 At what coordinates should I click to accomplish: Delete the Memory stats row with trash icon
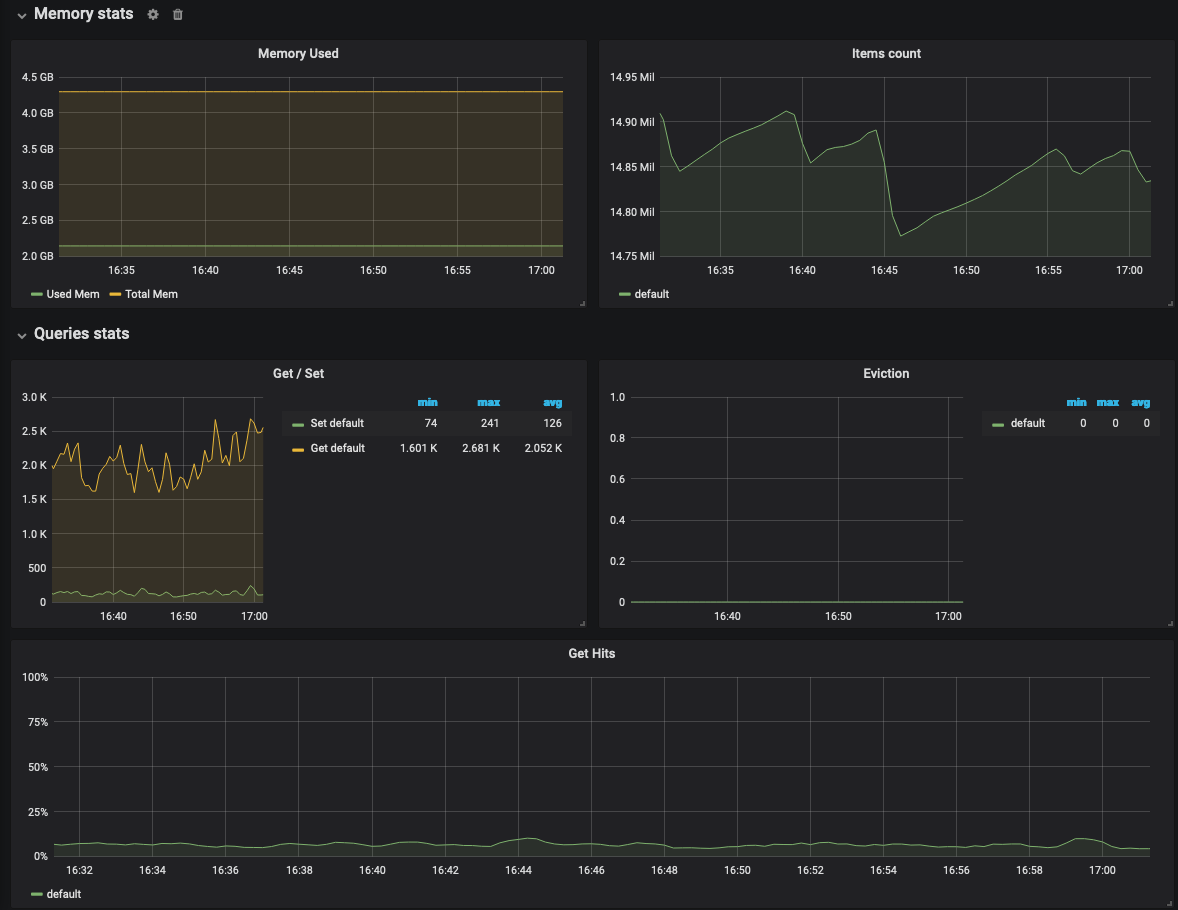(178, 14)
